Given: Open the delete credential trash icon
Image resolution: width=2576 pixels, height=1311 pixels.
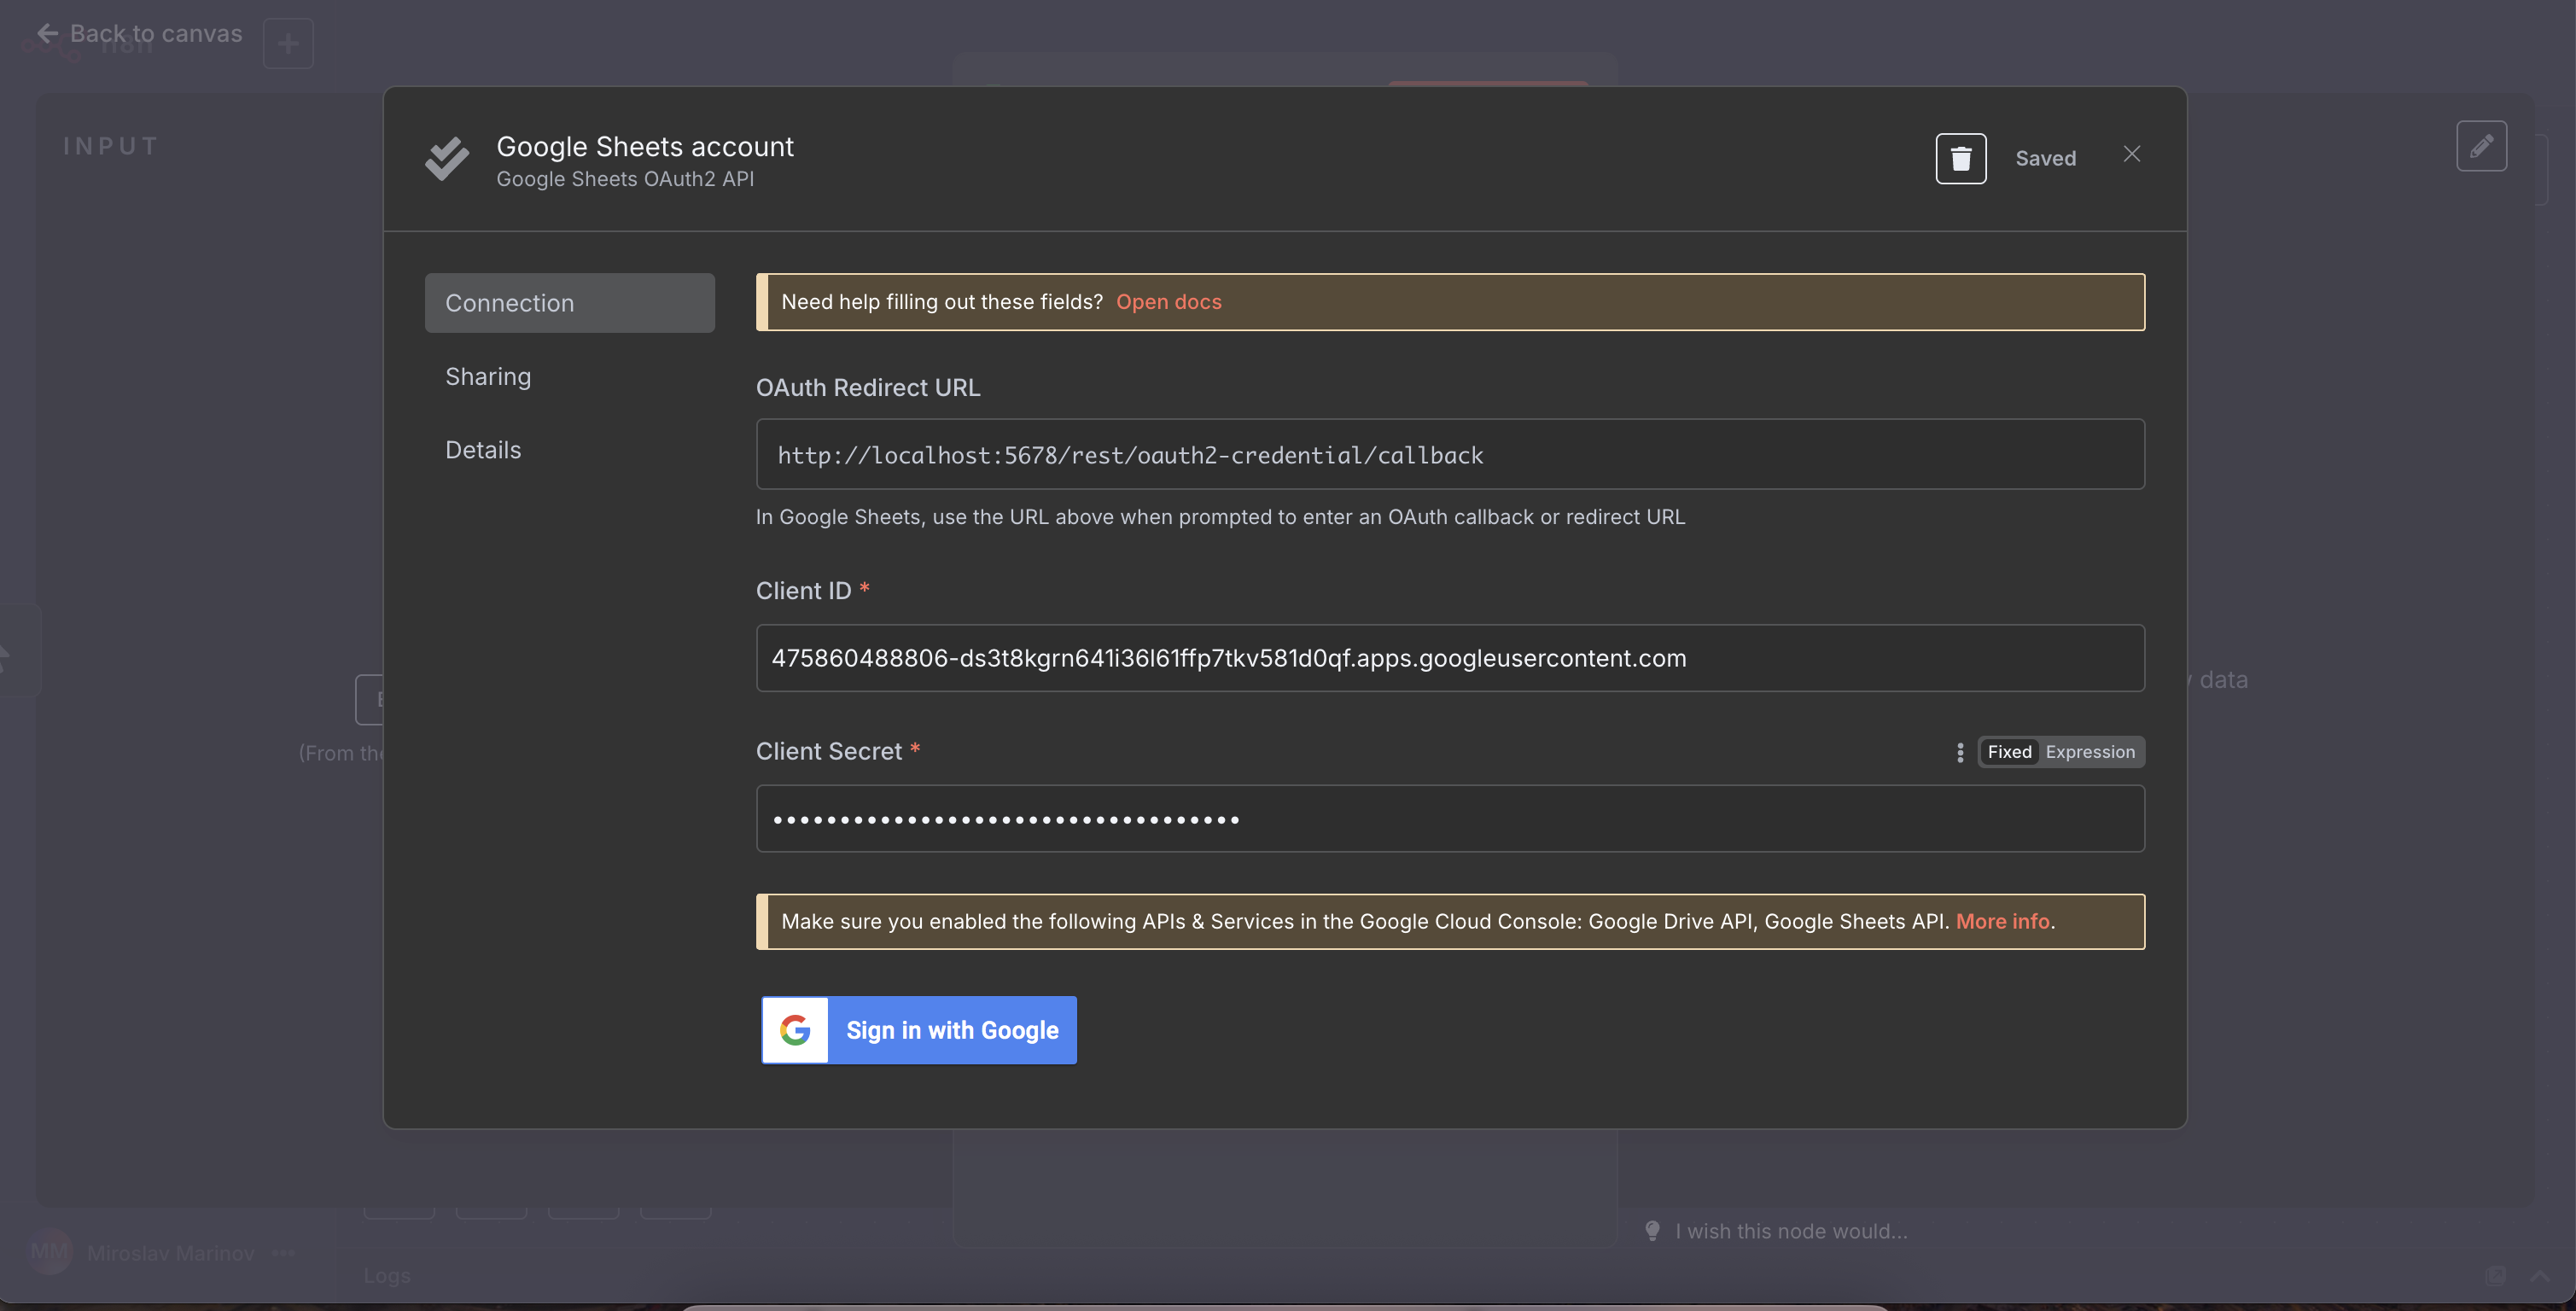Looking at the screenshot, I should [1960, 158].
